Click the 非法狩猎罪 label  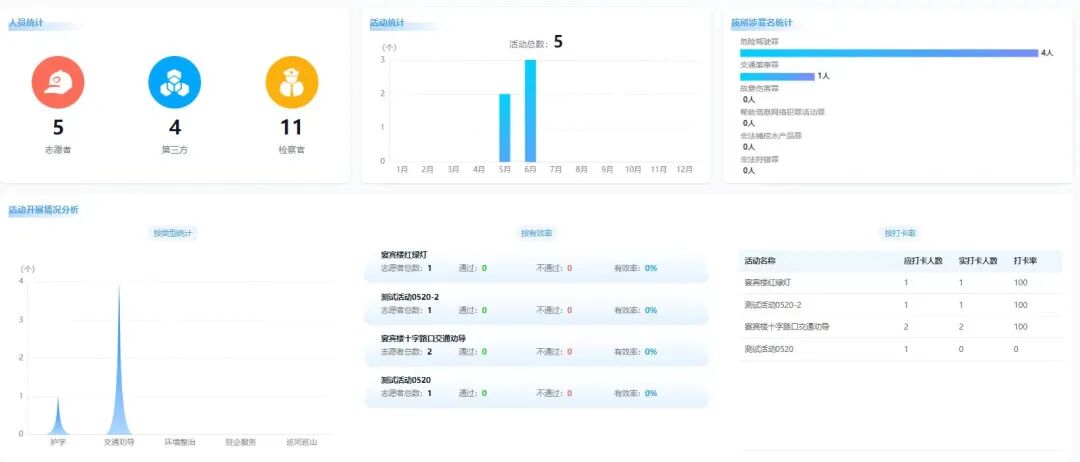coord(759,159)
